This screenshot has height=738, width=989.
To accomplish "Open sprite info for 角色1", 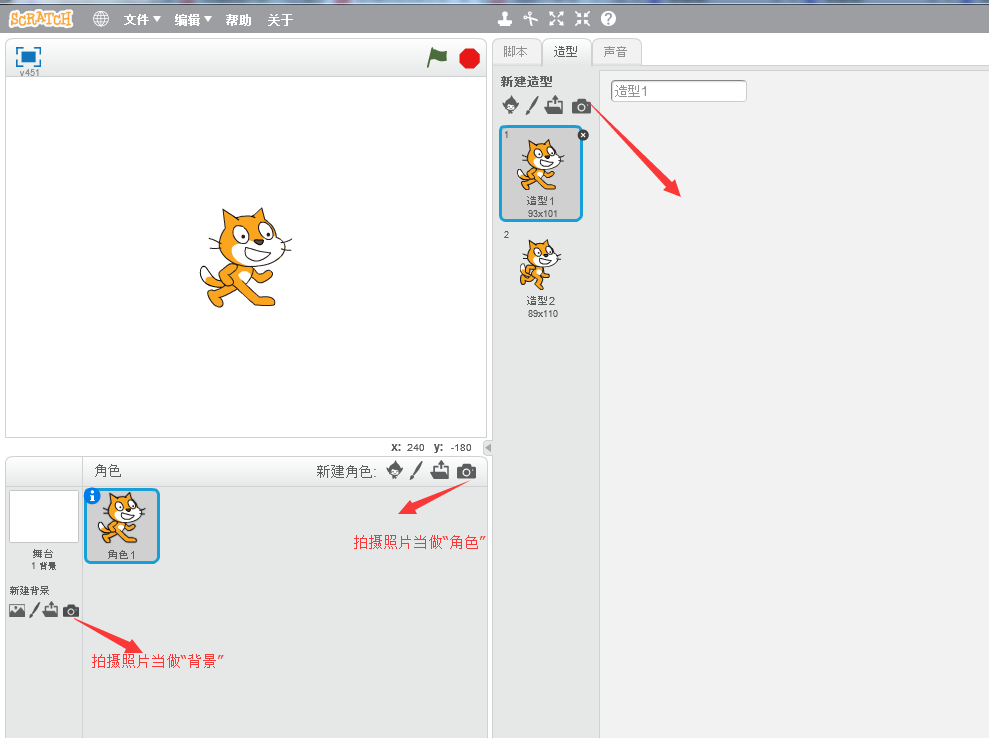I will tap(92, 496).
